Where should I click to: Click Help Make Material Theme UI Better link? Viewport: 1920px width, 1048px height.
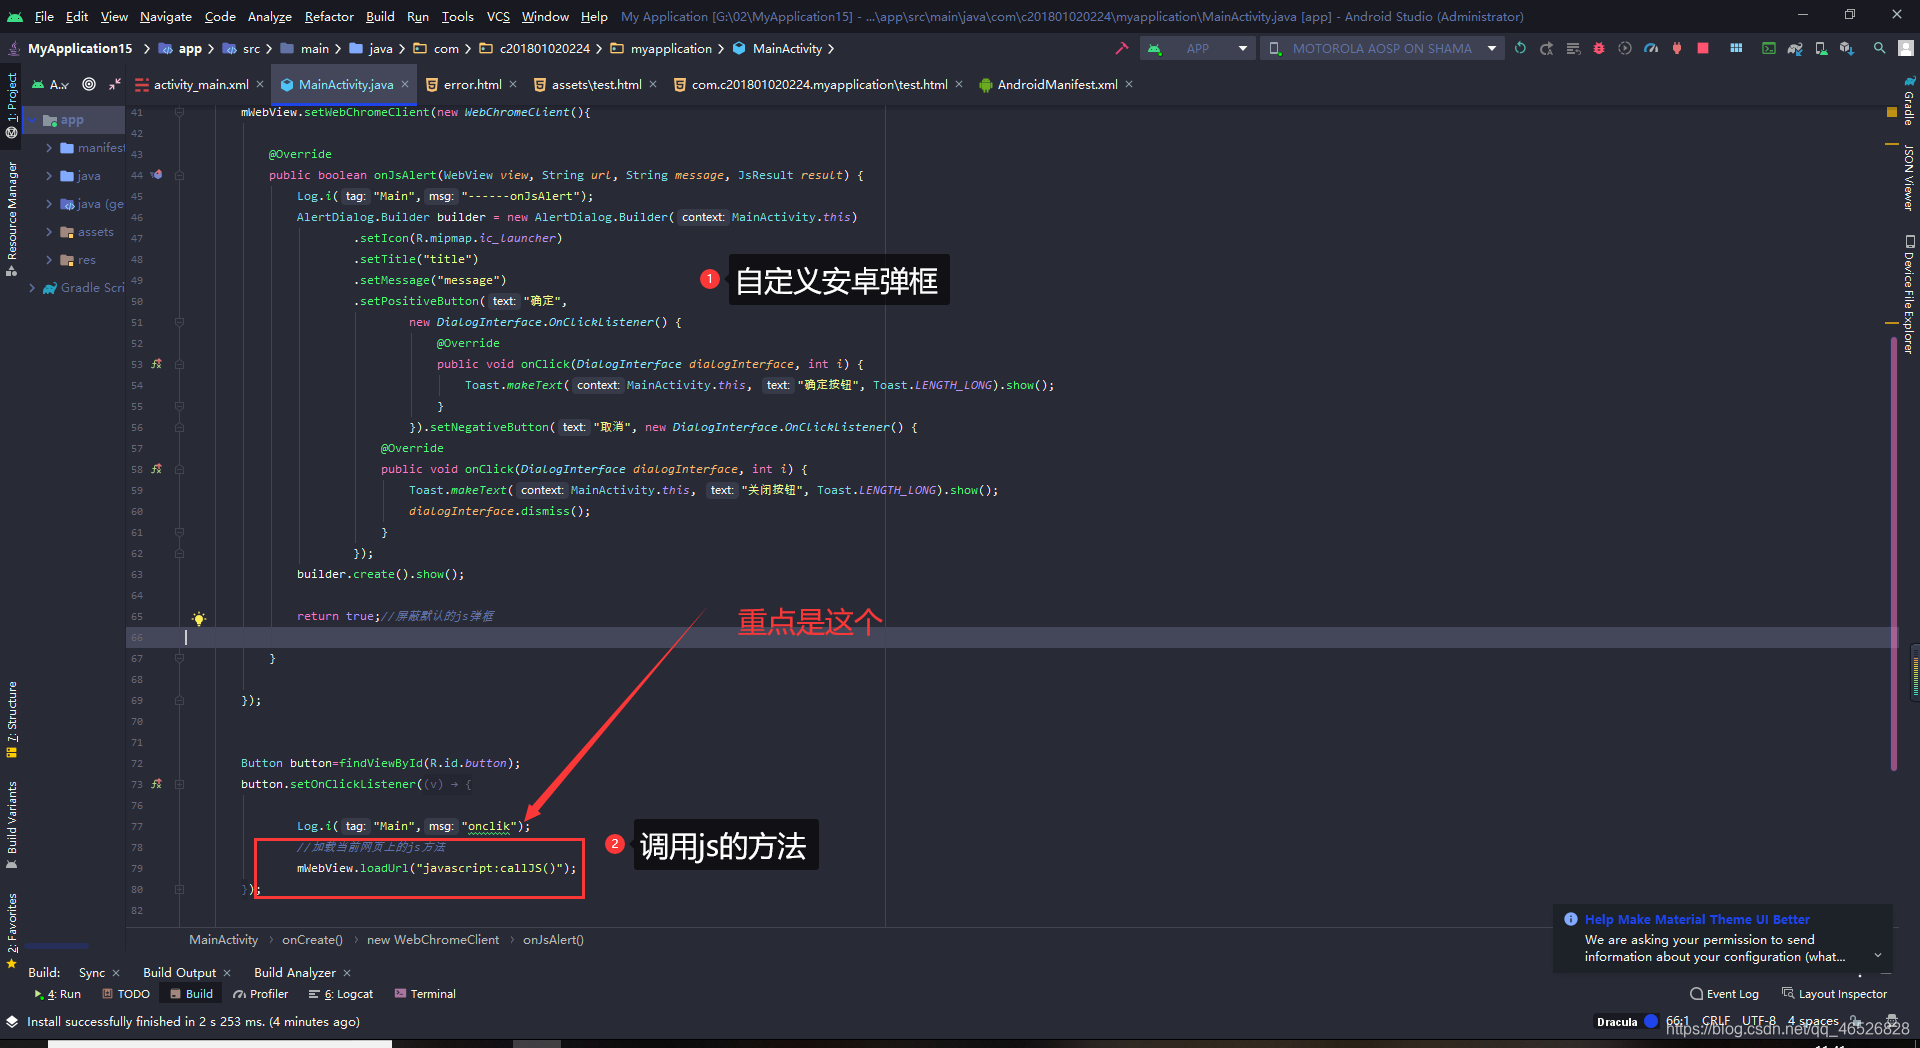pos(1697,919)
